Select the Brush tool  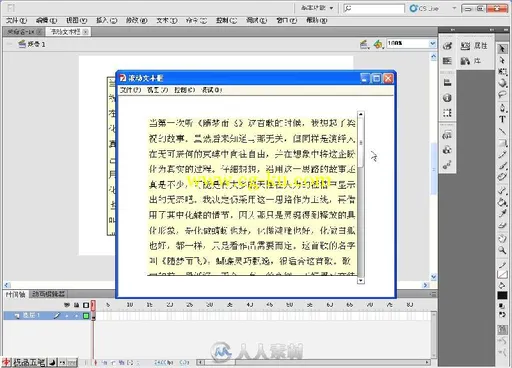pyautogui.click(x=502, y=166)
